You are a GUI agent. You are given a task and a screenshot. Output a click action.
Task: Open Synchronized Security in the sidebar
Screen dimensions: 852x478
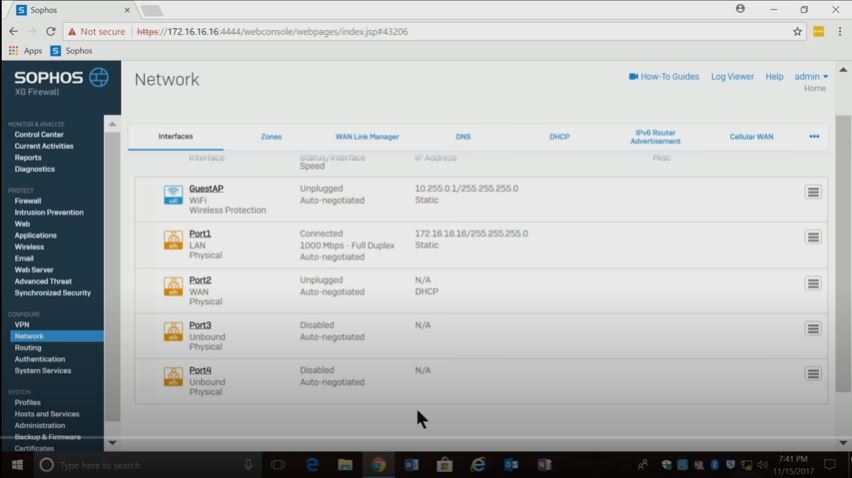[x=53, y=293]
